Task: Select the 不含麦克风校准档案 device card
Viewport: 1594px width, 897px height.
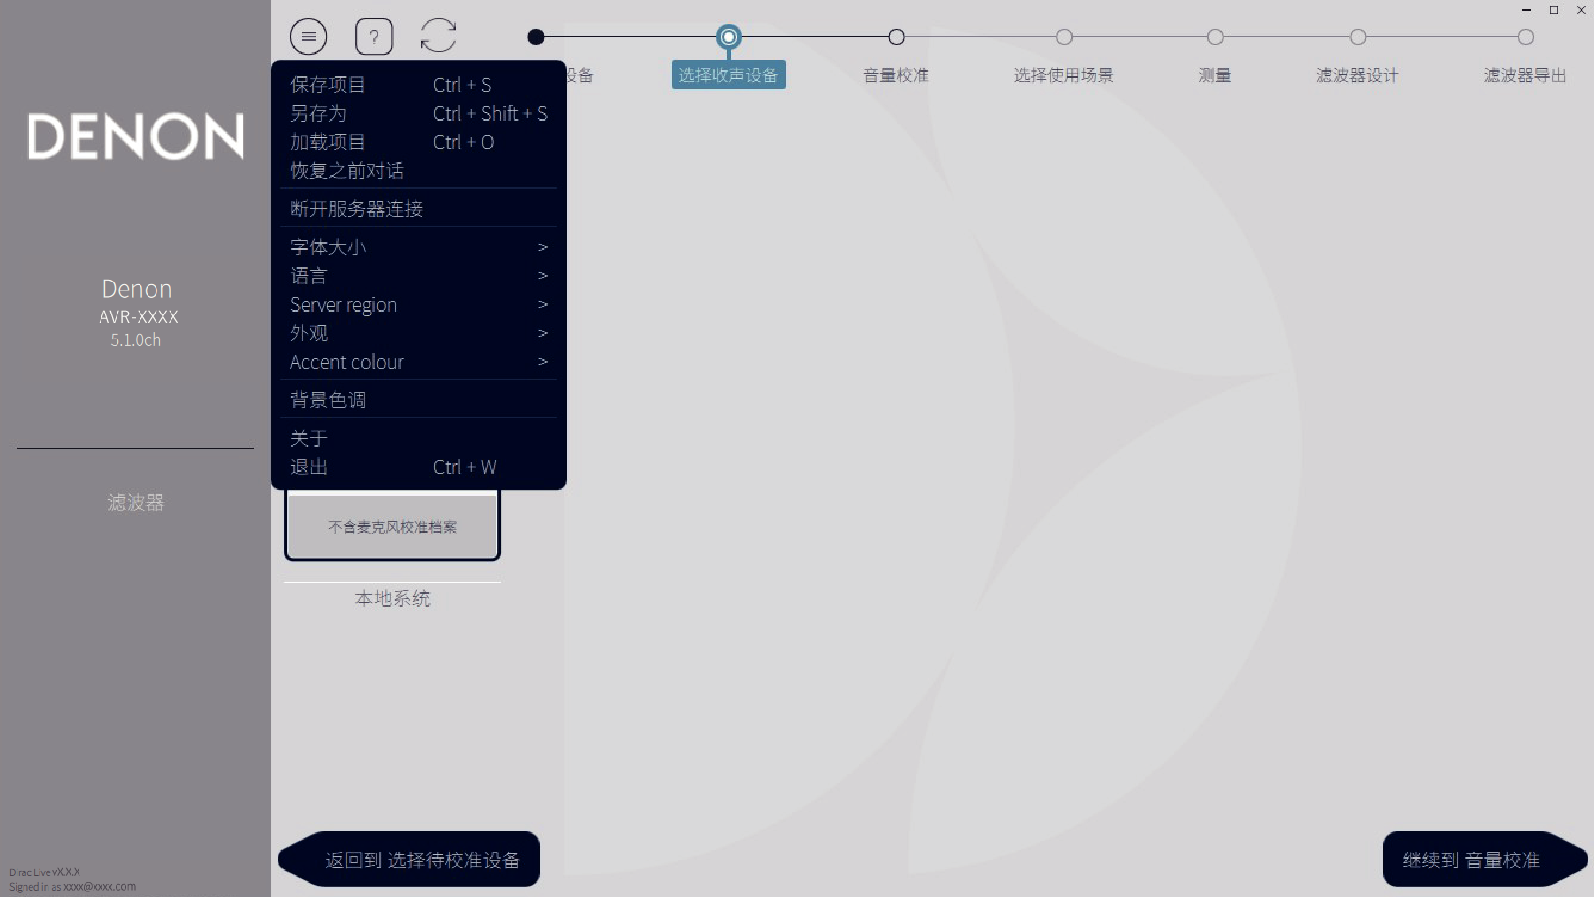Action: 392,527
